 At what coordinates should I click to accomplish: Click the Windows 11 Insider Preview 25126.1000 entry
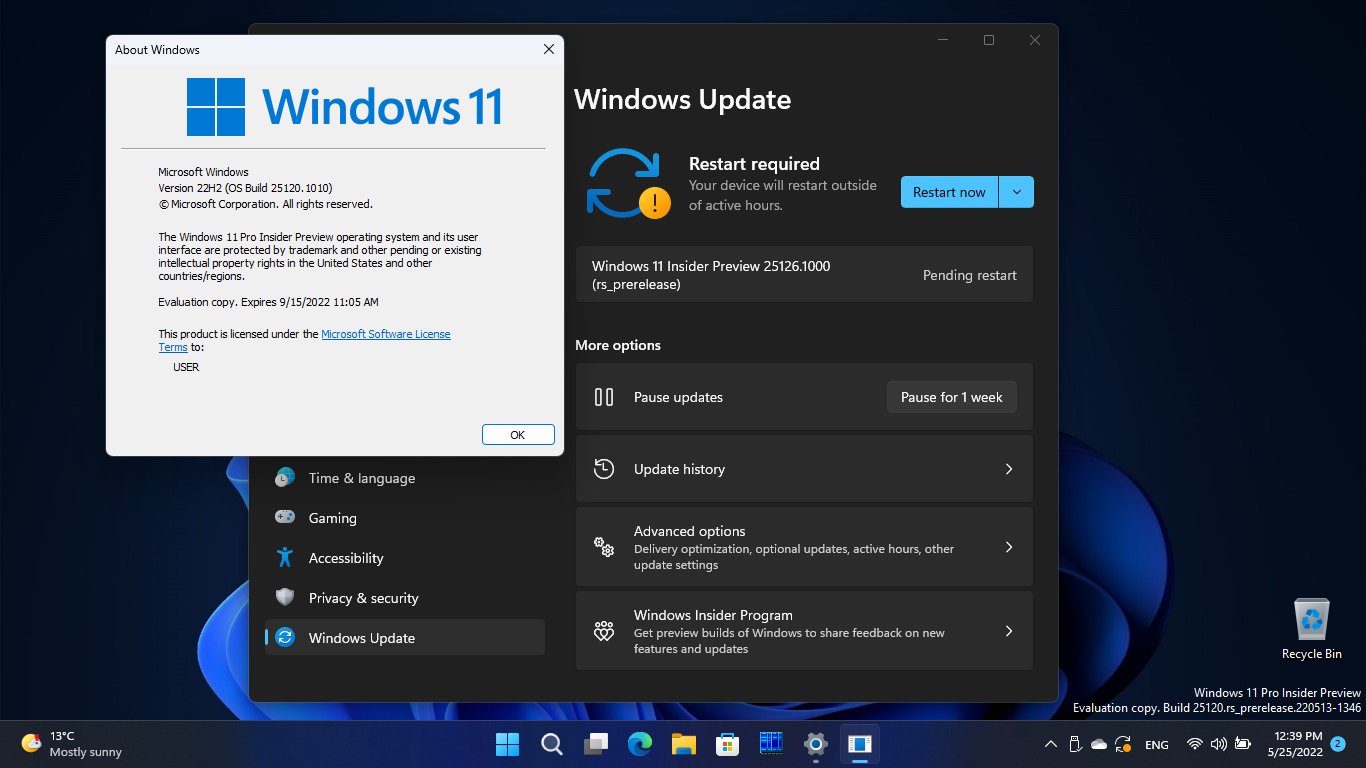[804, 274]
